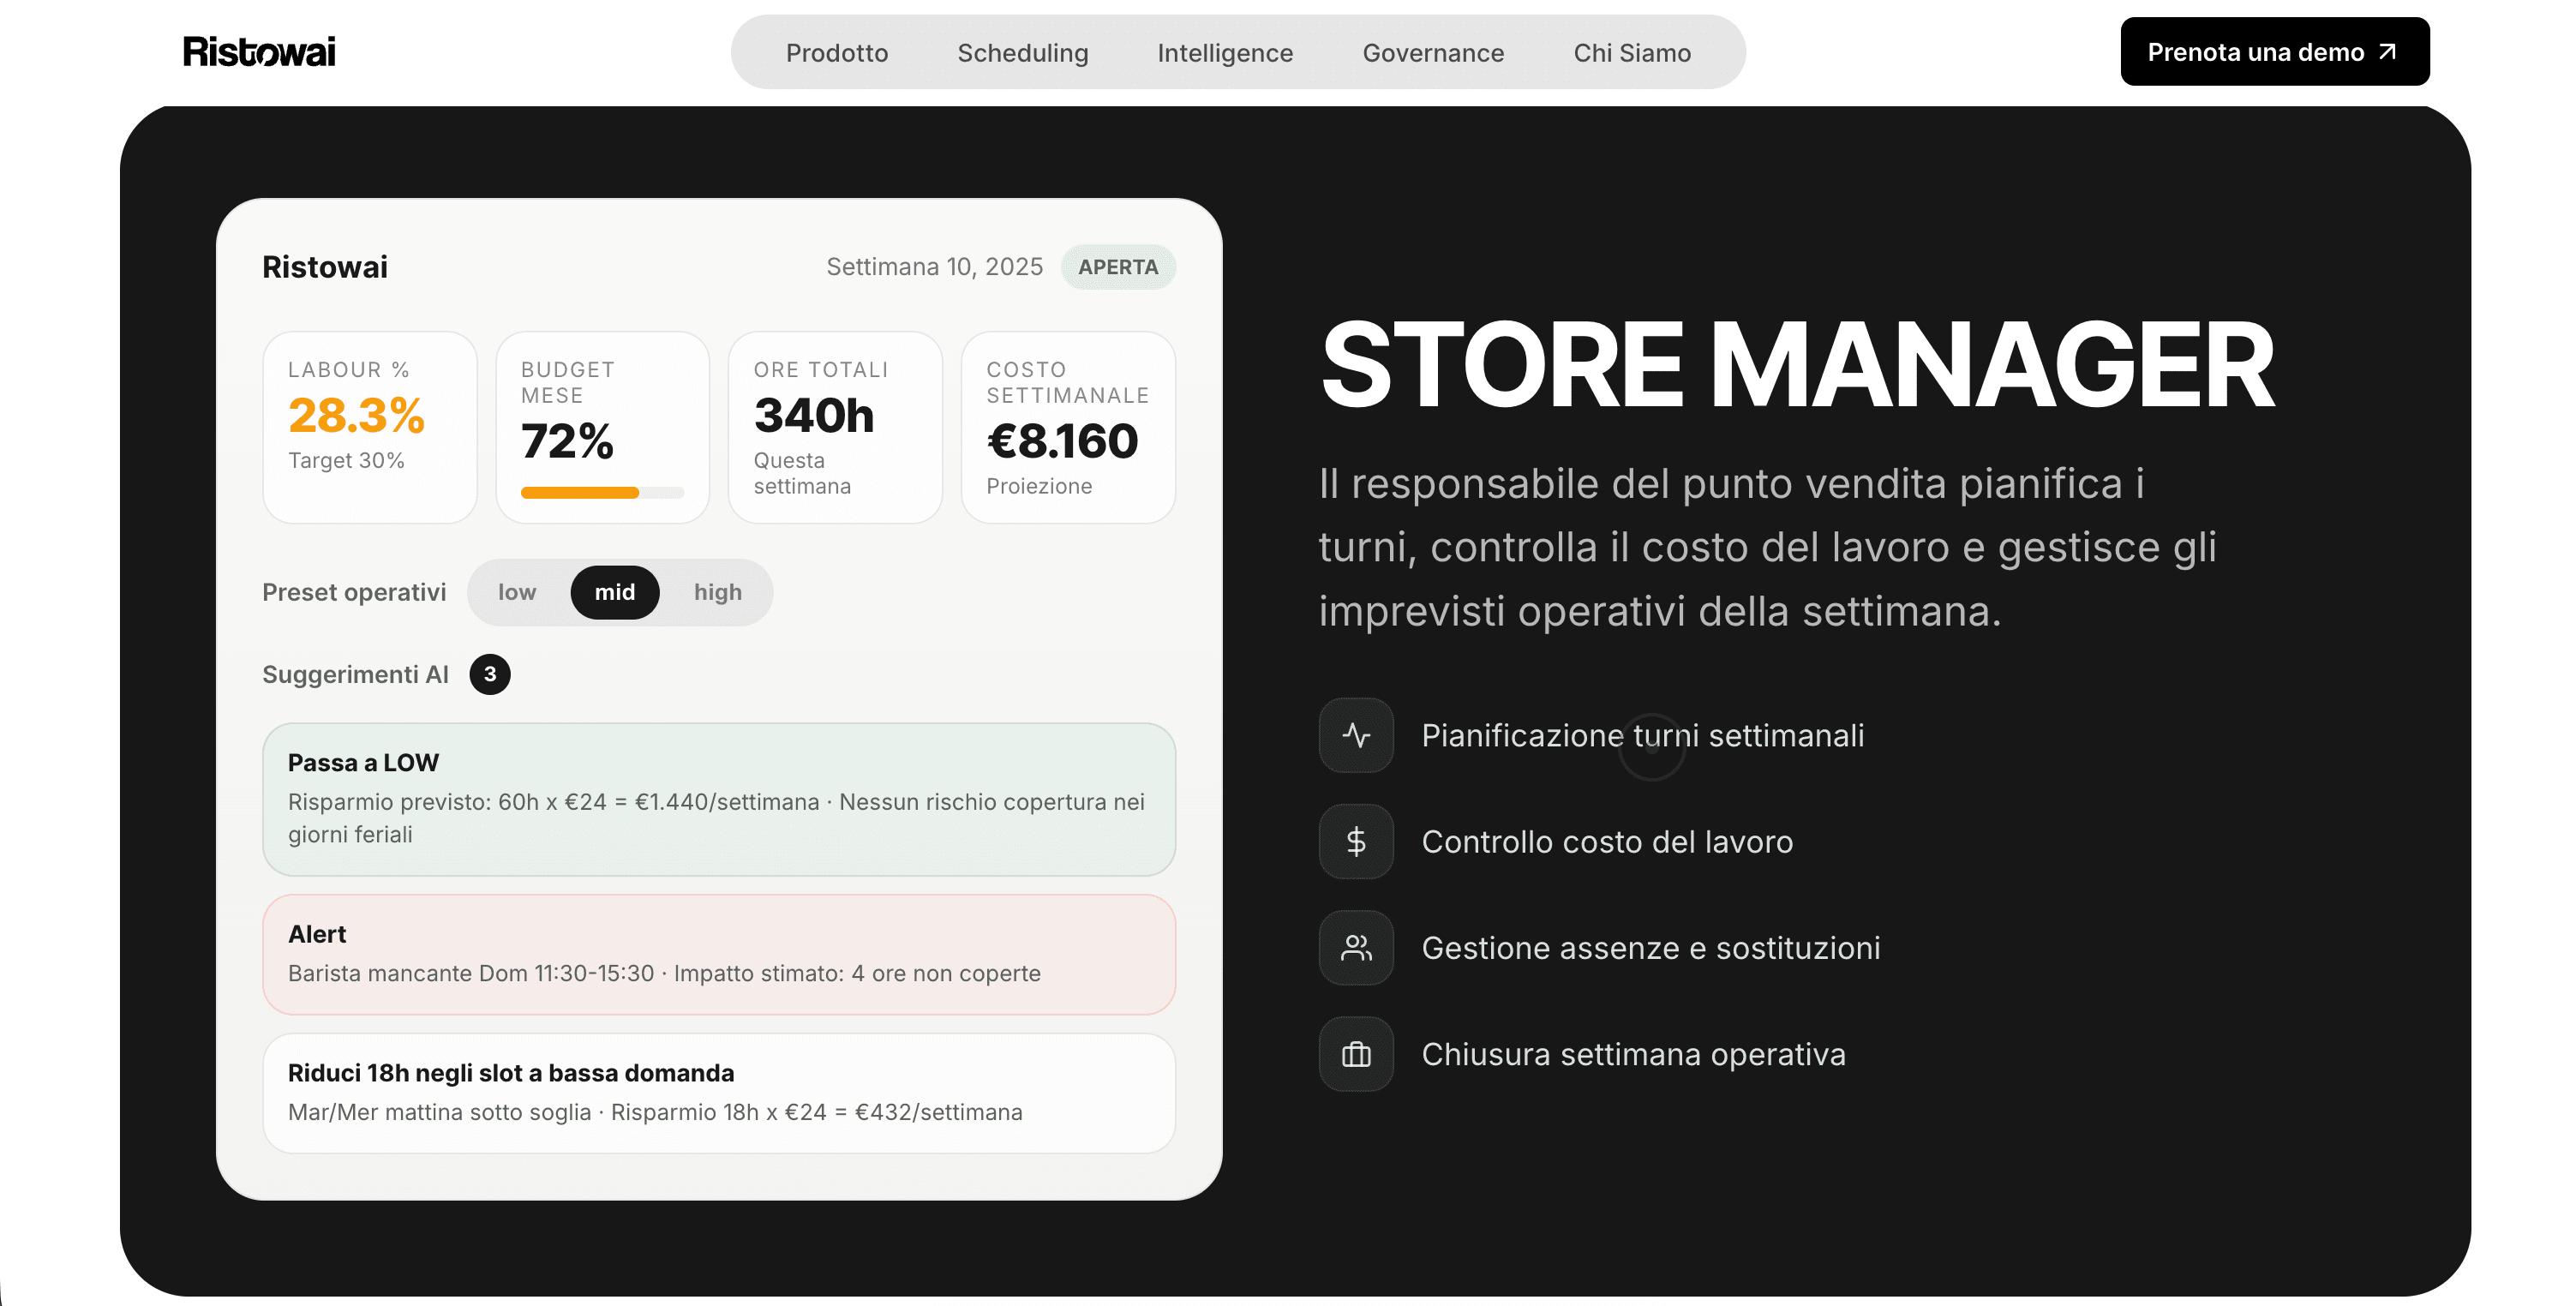Open the Passa a LOW suggestion card
Image resolution: width=2576 pixels, height=1306 pixels.
[719, 800]
